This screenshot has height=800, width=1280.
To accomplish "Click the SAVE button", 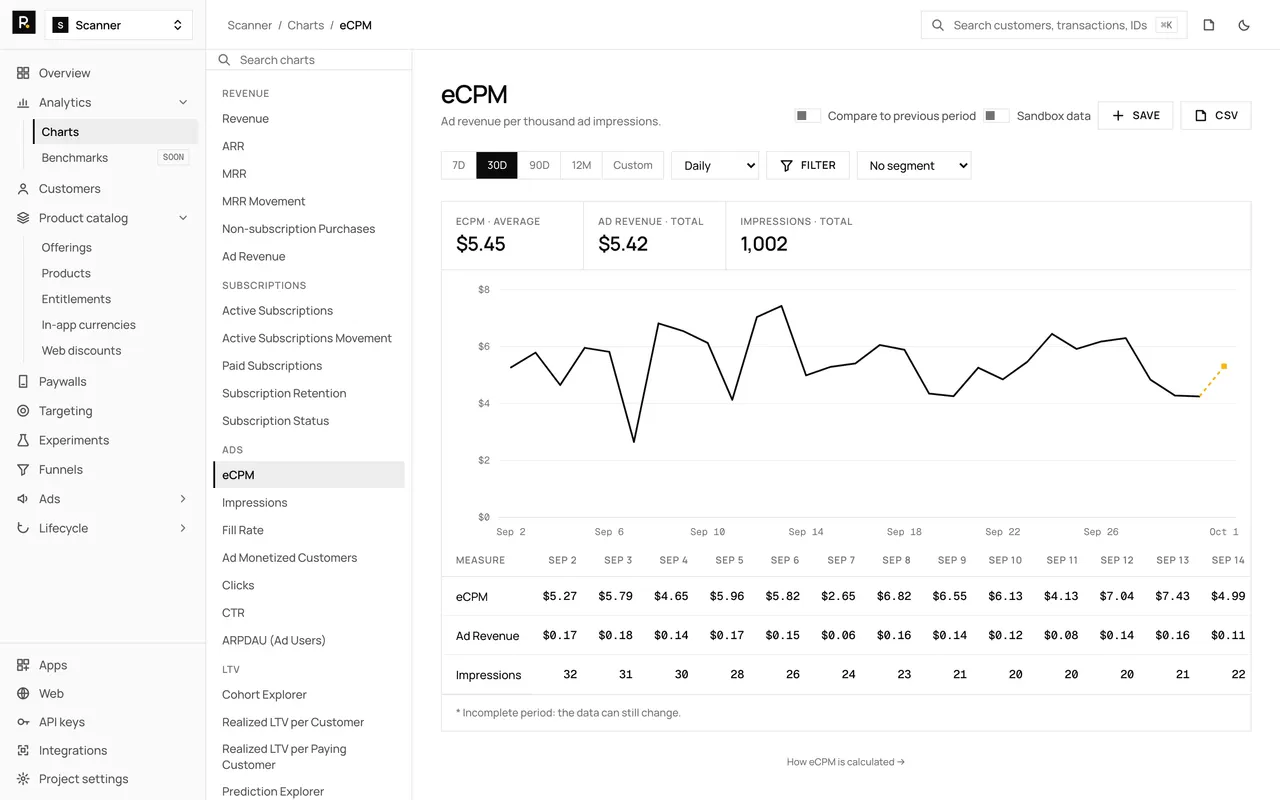I will 1135,116.
